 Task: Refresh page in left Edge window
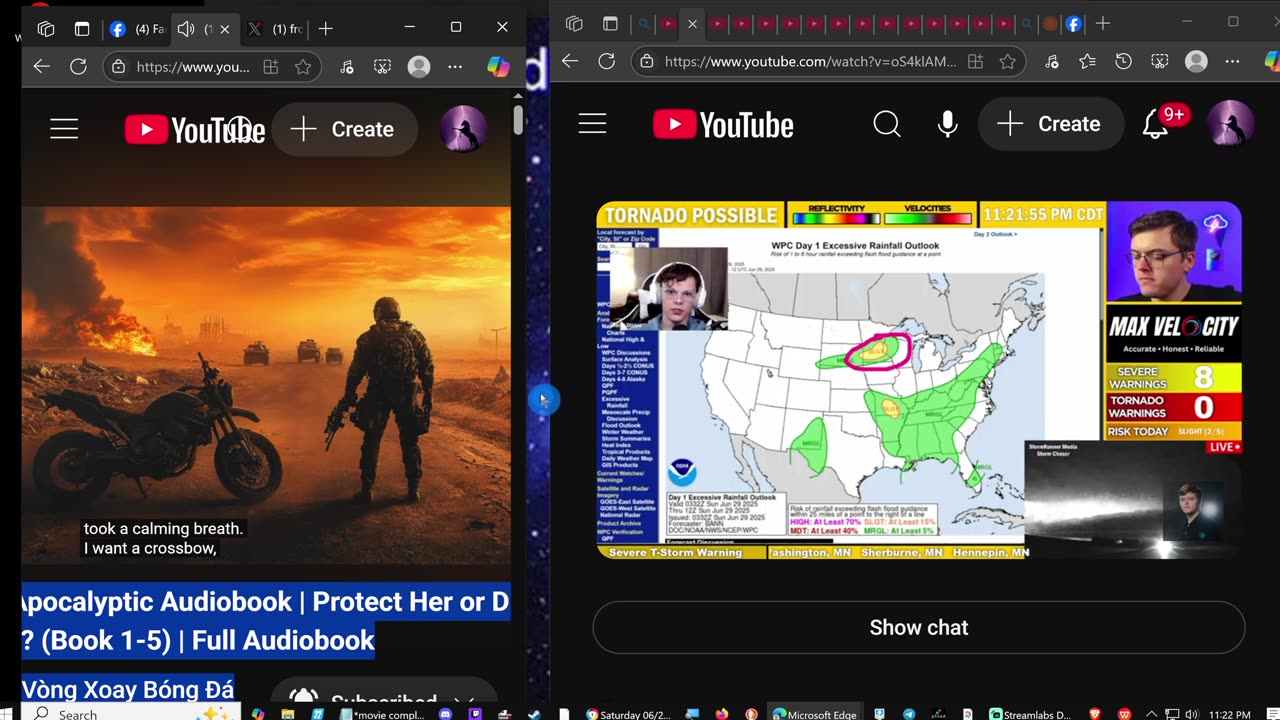(x=78, y=67)
